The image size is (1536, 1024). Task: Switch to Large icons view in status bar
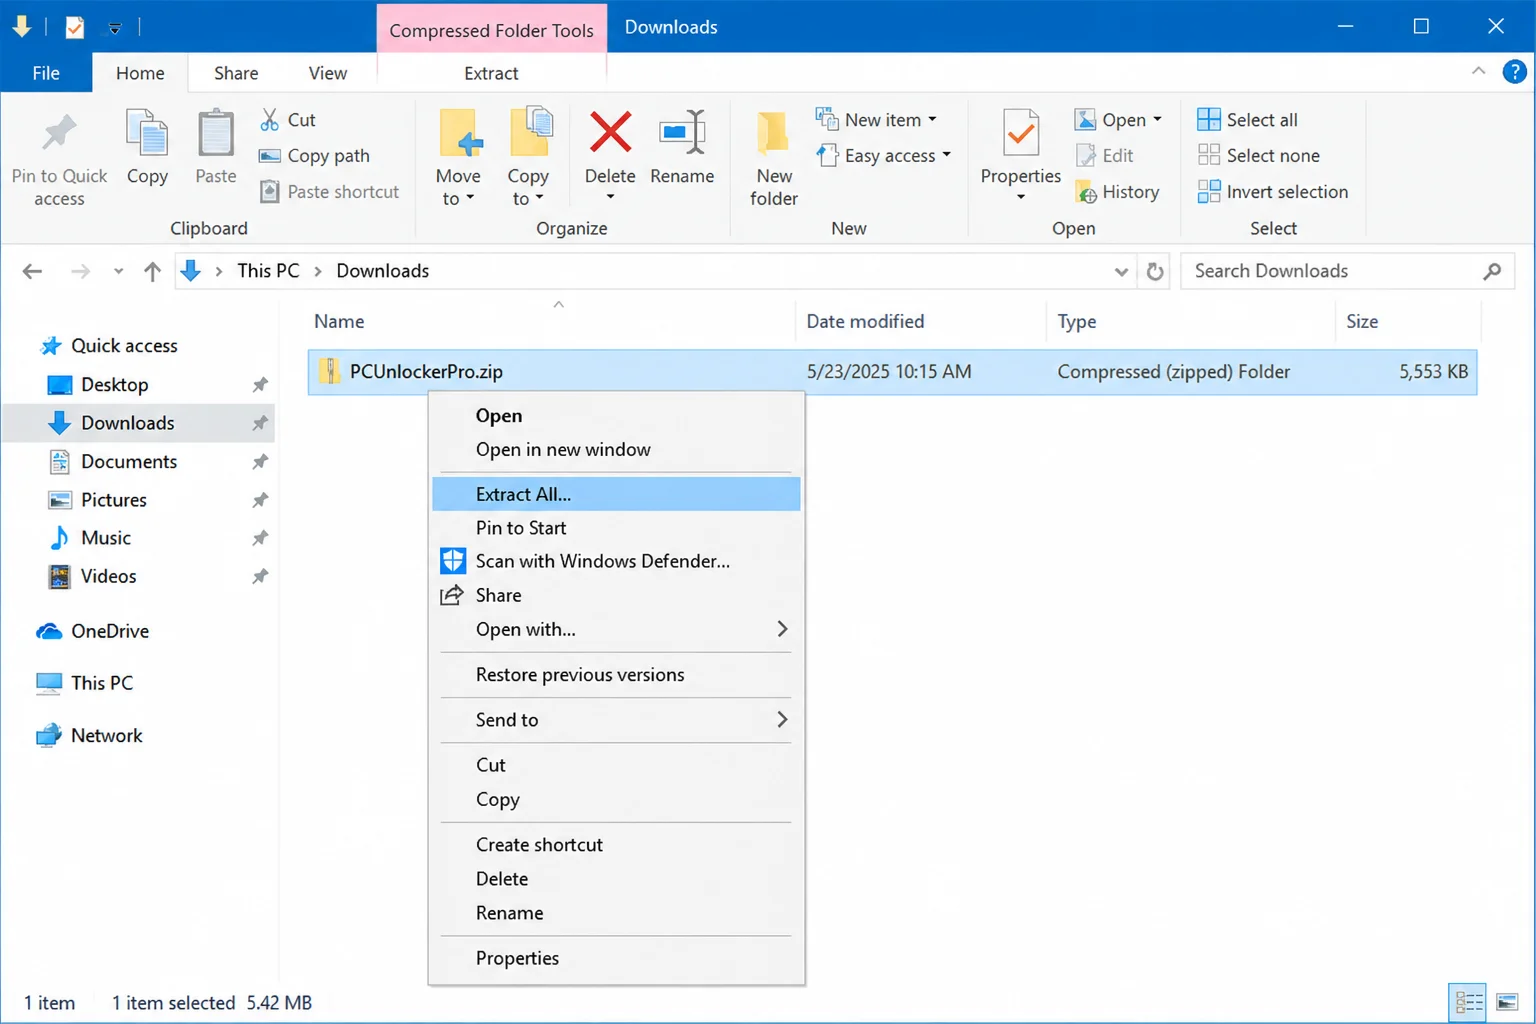pos(1507,1001)
